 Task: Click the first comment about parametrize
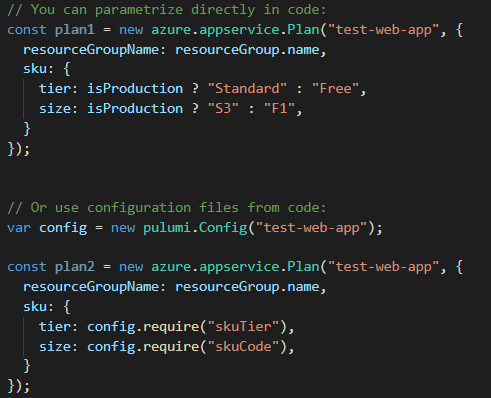coord(167,10)
